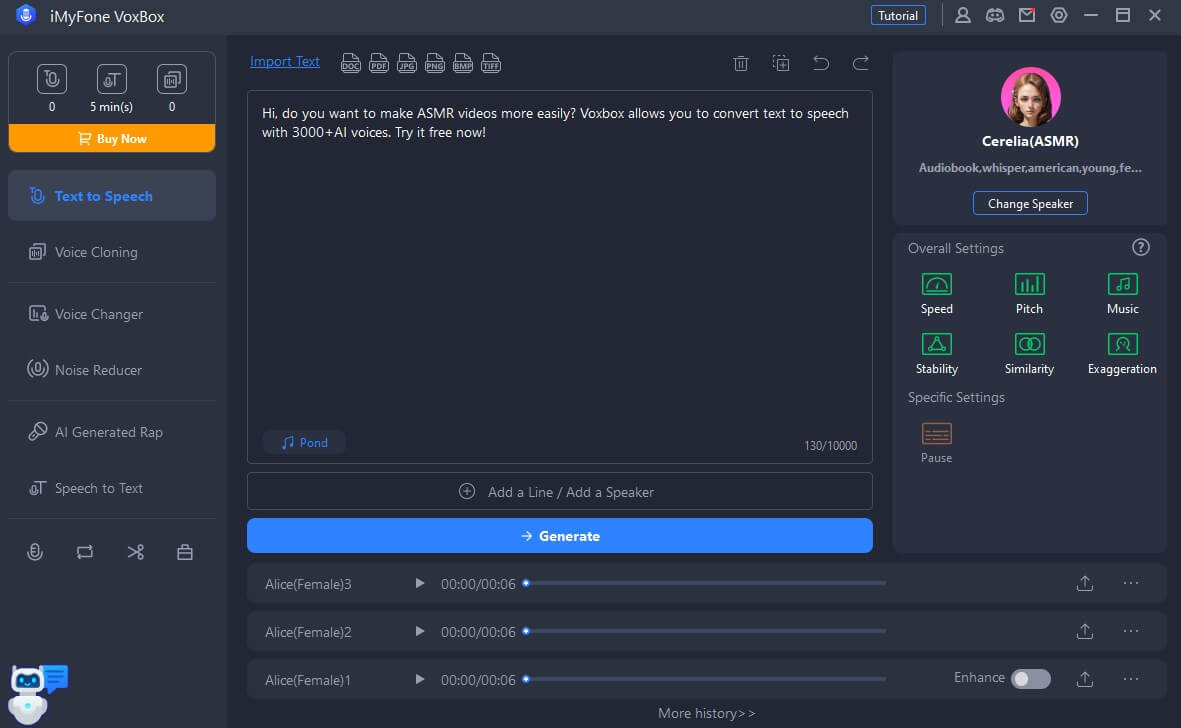The image size is (1181, 728).
Task: Click the add-selection icon beside the trash
Action: [x=781, y=63]
